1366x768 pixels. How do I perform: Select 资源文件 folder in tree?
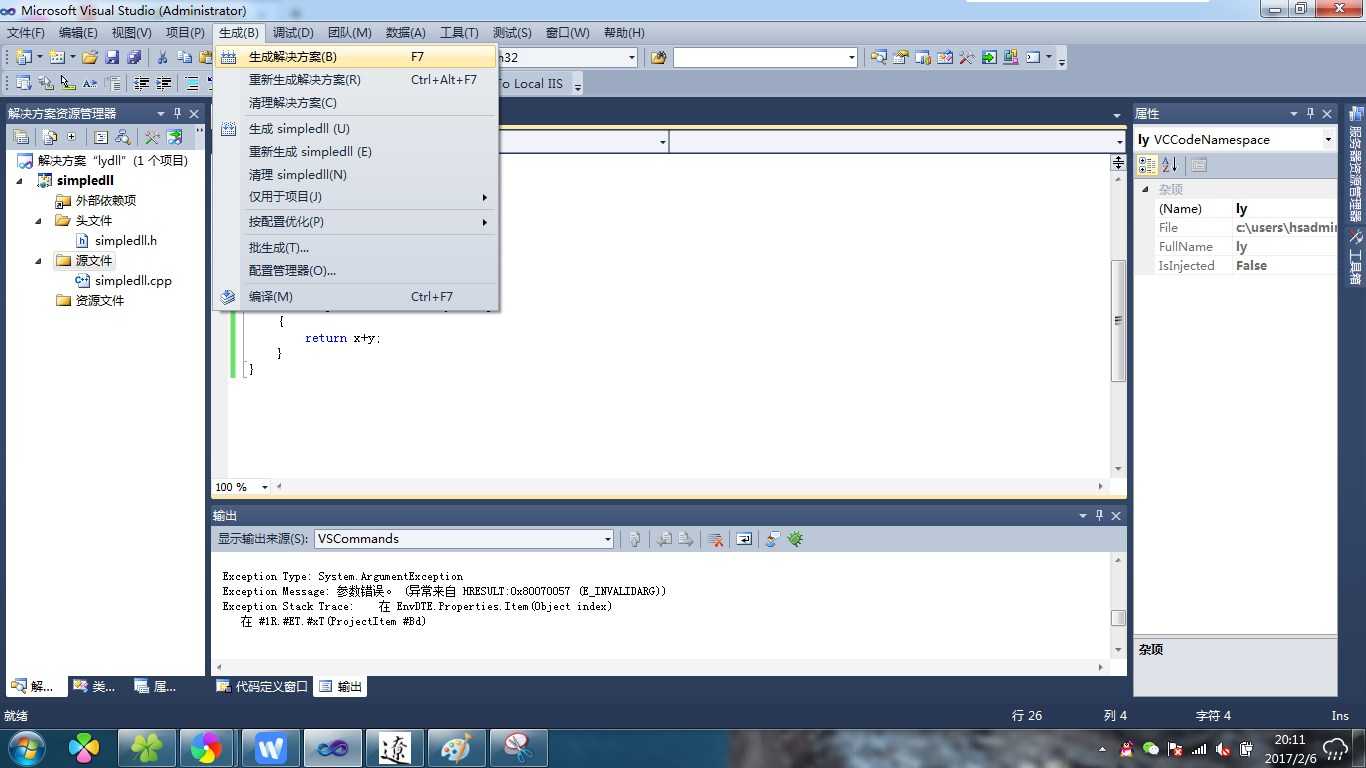pyautogui.click(x=100, y=301)
